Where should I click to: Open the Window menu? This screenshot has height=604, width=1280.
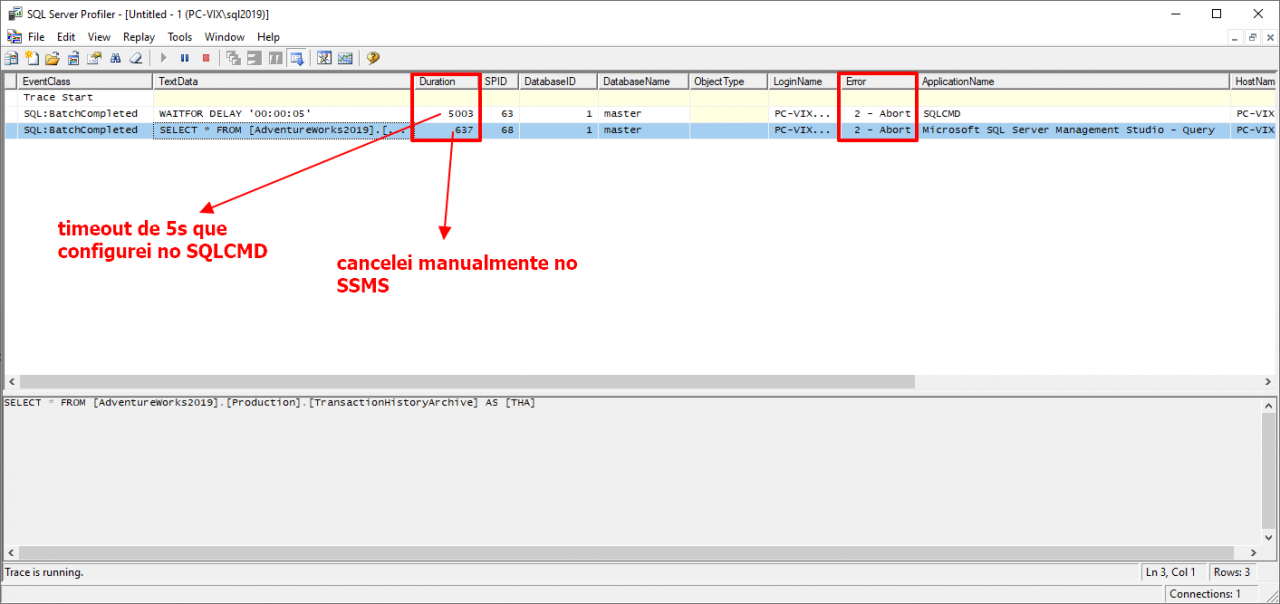point(224,36)
